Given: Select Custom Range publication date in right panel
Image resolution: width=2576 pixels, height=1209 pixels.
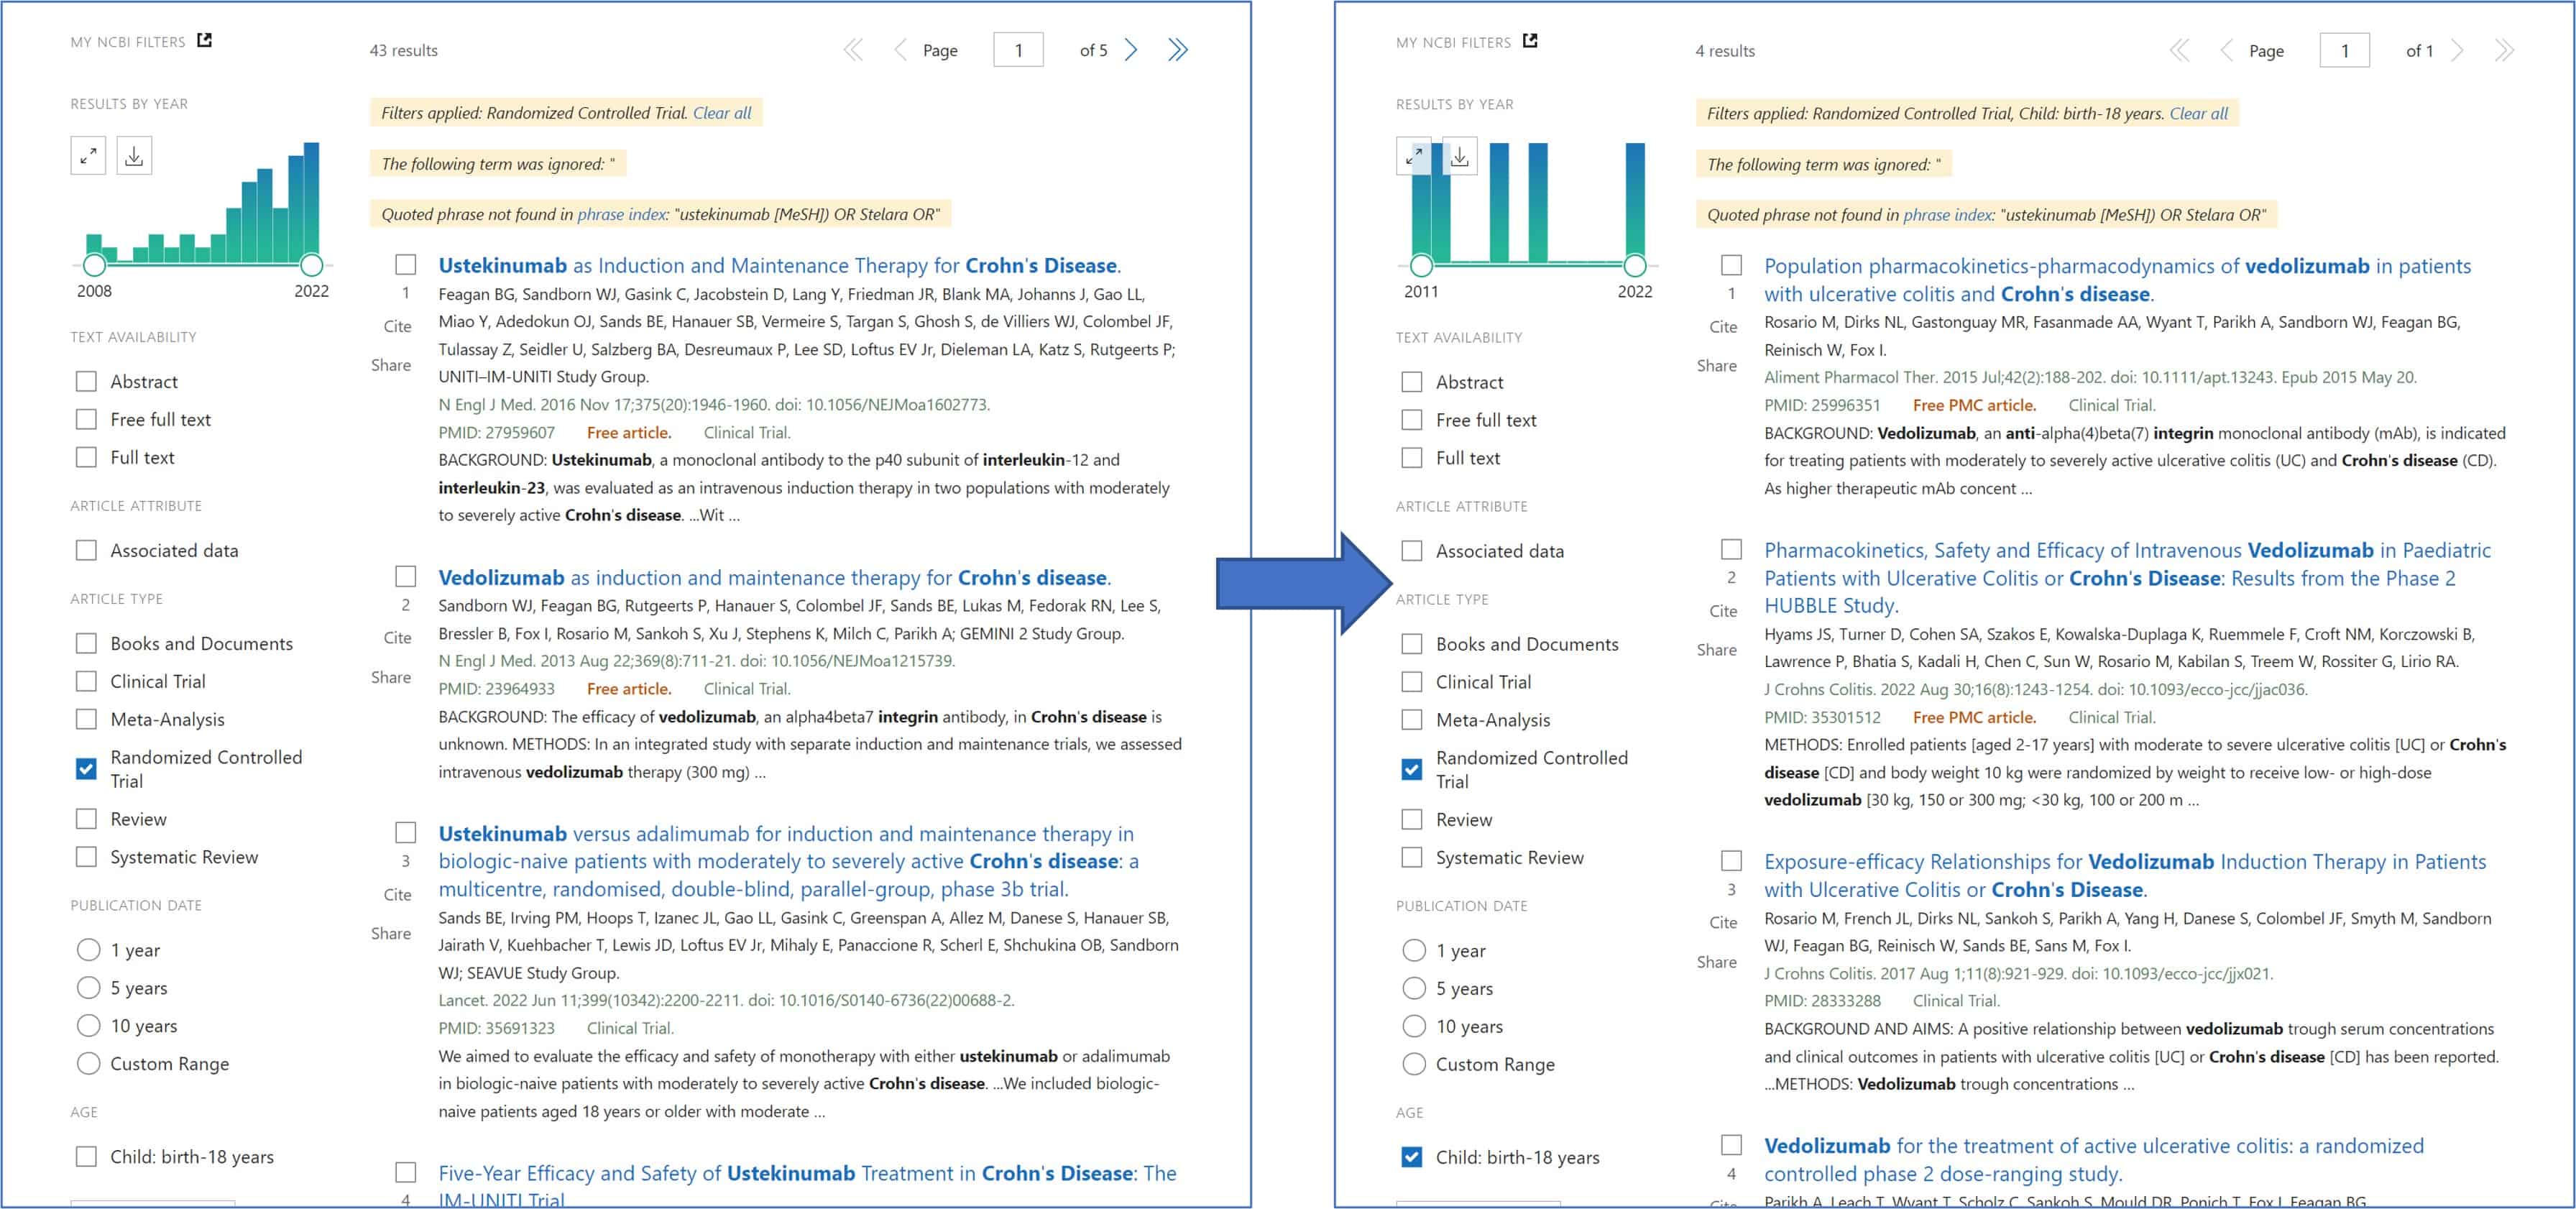Looking at the screenshot, I should tap(1413, 1064).
